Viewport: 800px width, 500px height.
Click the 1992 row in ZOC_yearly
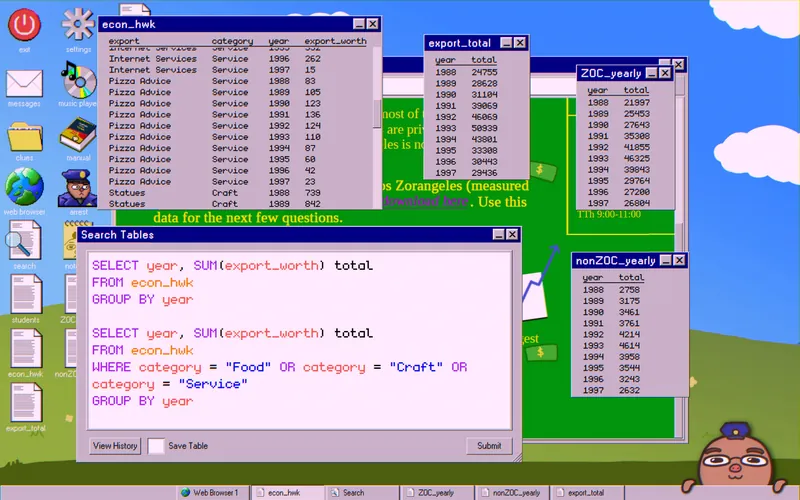click(618, 147)
